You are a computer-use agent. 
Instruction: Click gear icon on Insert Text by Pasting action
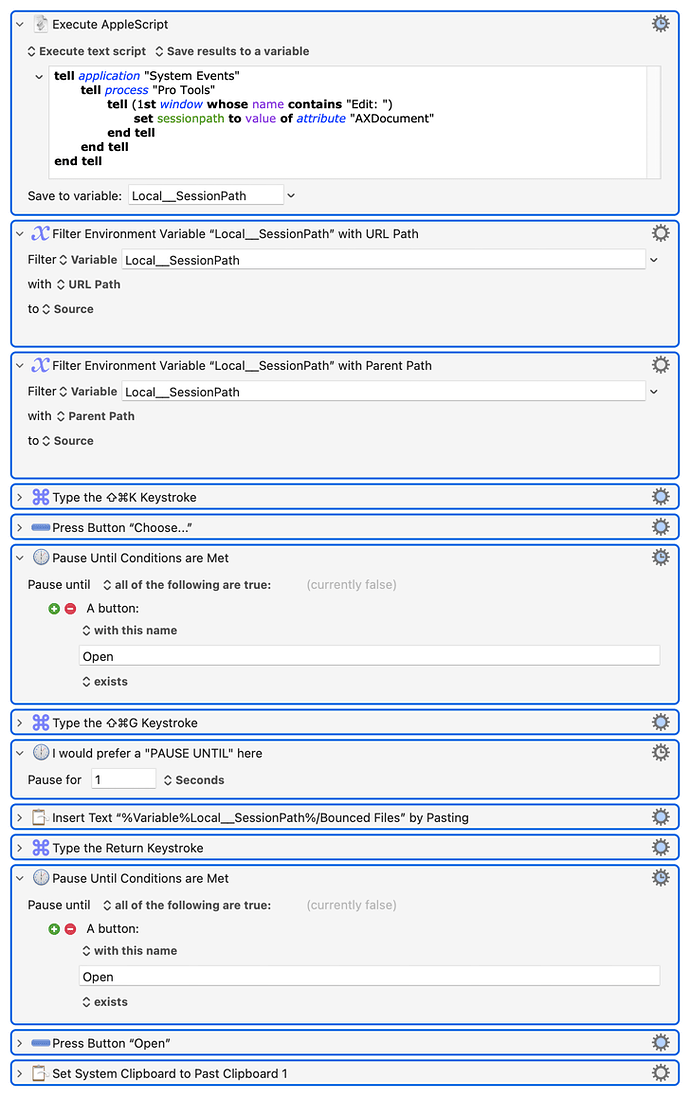(660, 817)
